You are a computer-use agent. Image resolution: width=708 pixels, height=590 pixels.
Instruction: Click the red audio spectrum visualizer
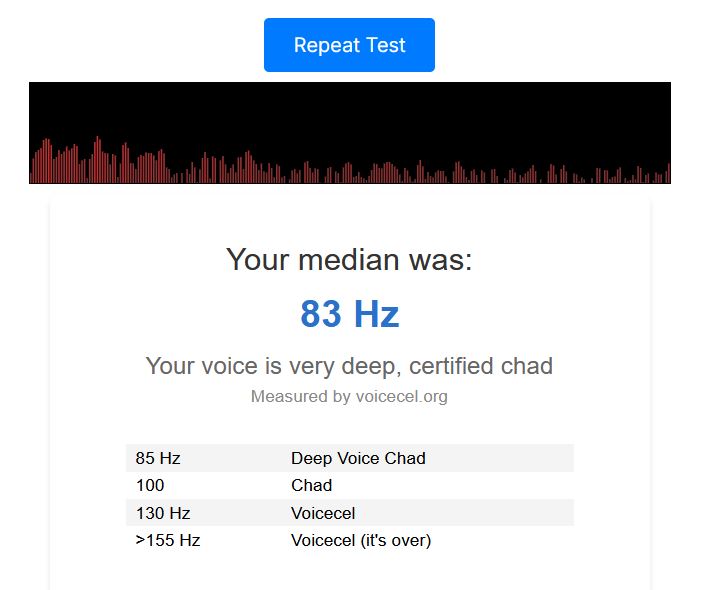(349, 133)
